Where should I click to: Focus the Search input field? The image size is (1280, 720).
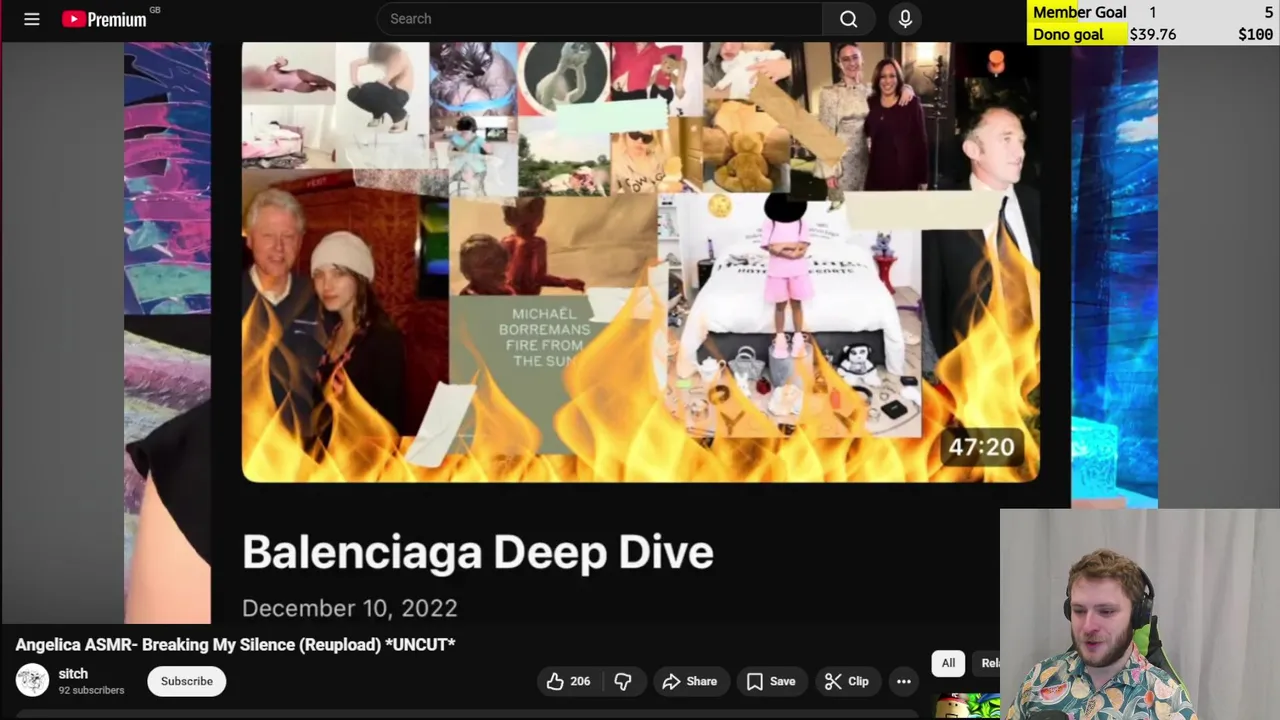tap(600, 19)
